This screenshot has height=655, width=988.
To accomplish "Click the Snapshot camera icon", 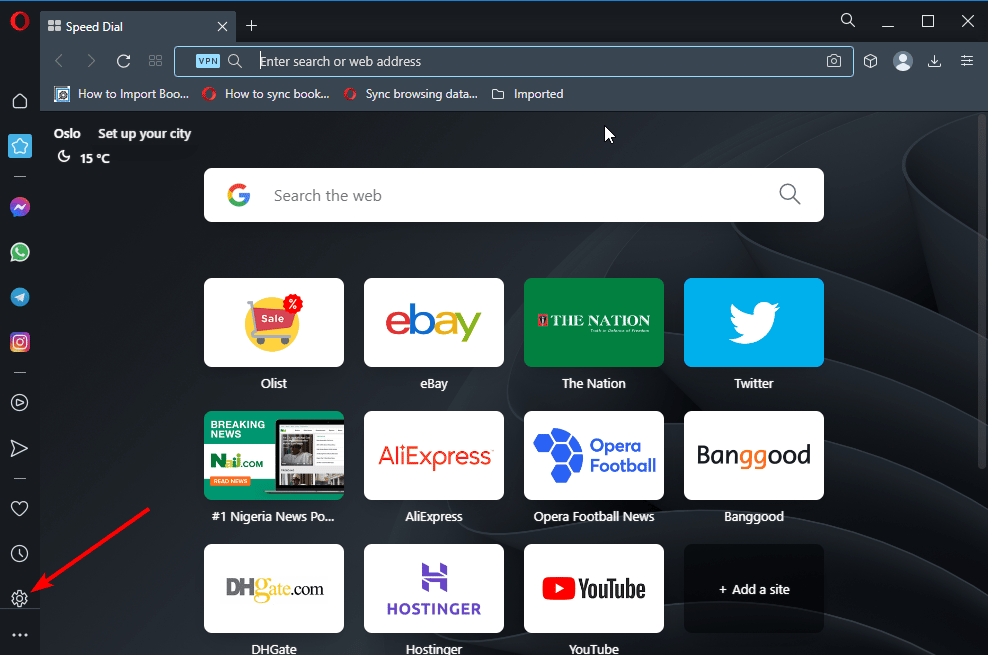I will [834, 61].
